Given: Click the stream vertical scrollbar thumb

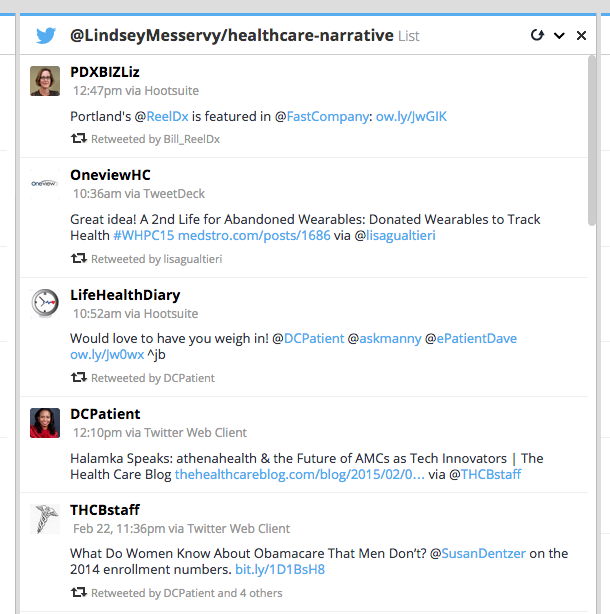Looking at the screenshot, I should (x=592, y=141).
